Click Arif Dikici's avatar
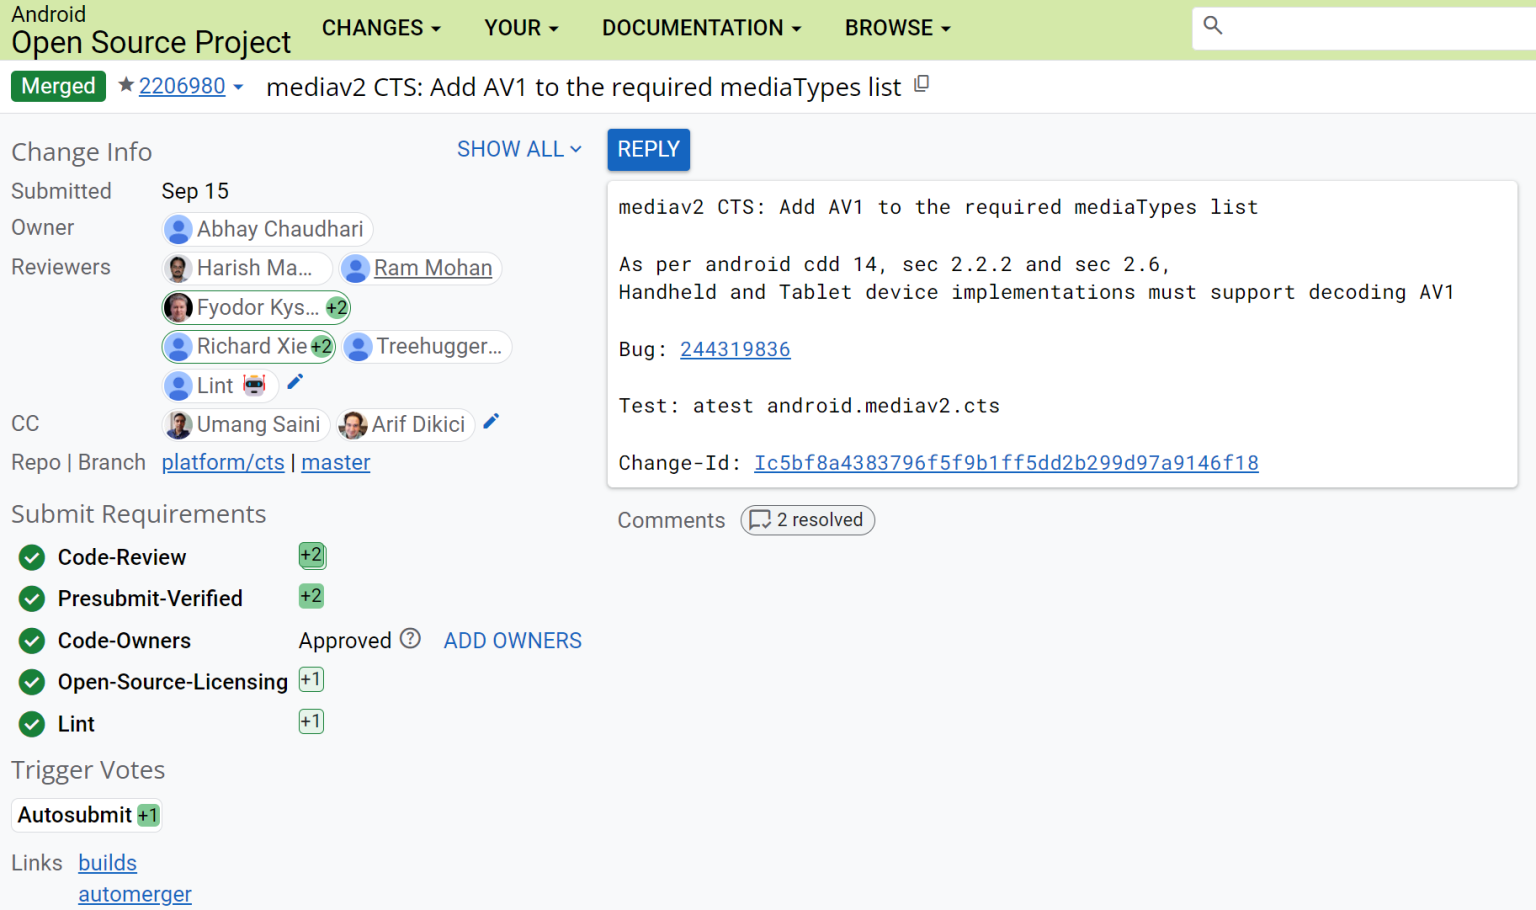The image size is (1536, 910). click(353, 425)
